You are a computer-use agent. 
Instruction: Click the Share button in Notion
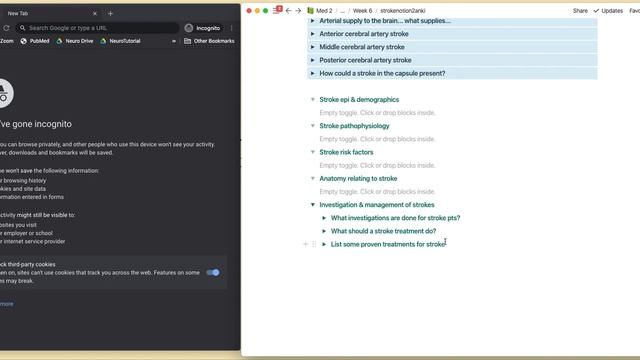pos(580,11)
